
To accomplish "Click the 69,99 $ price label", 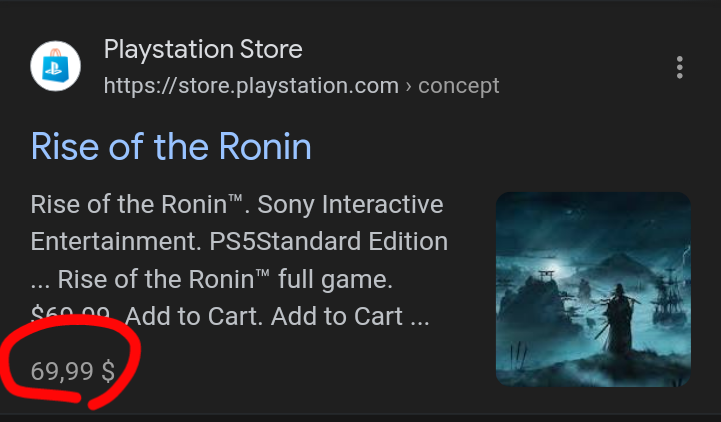I will [73, 371].
